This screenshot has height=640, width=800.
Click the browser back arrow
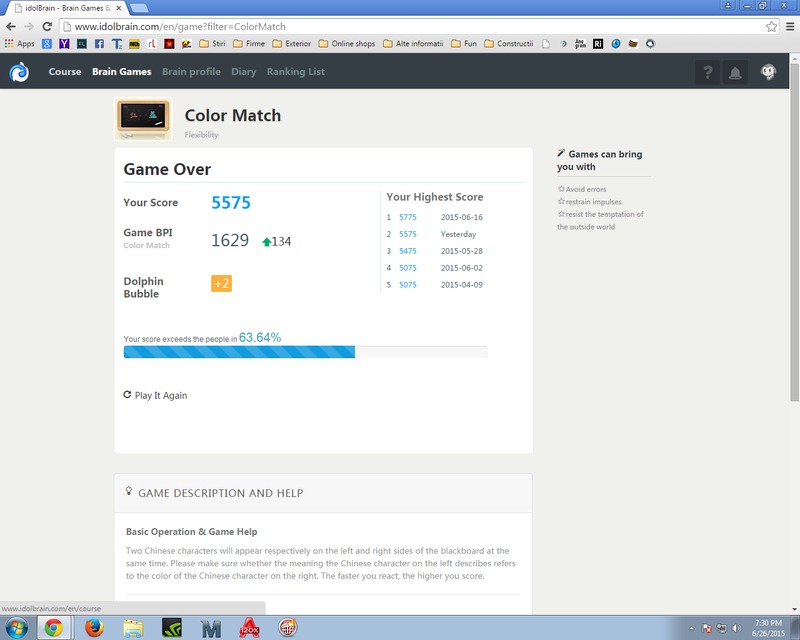coord(11,27)
